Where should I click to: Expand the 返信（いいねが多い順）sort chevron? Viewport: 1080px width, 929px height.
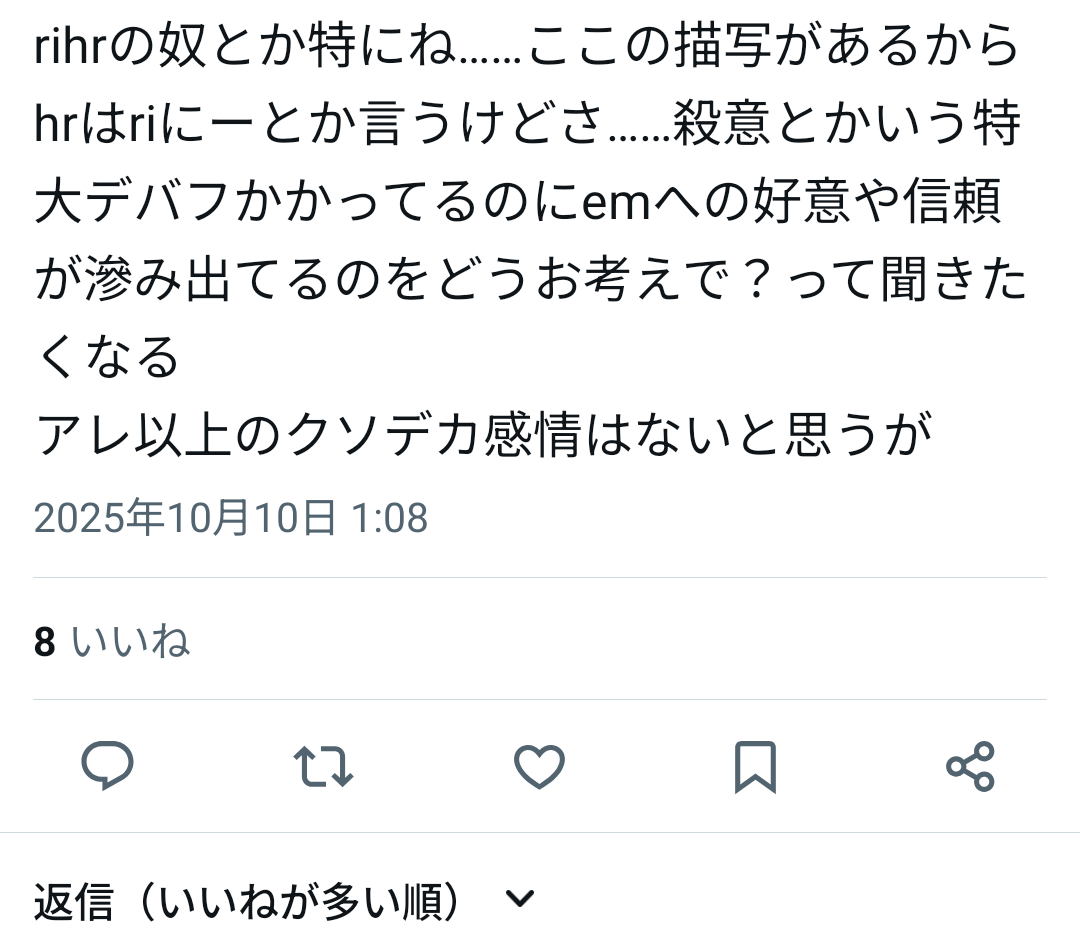click(x=520, y=898)
